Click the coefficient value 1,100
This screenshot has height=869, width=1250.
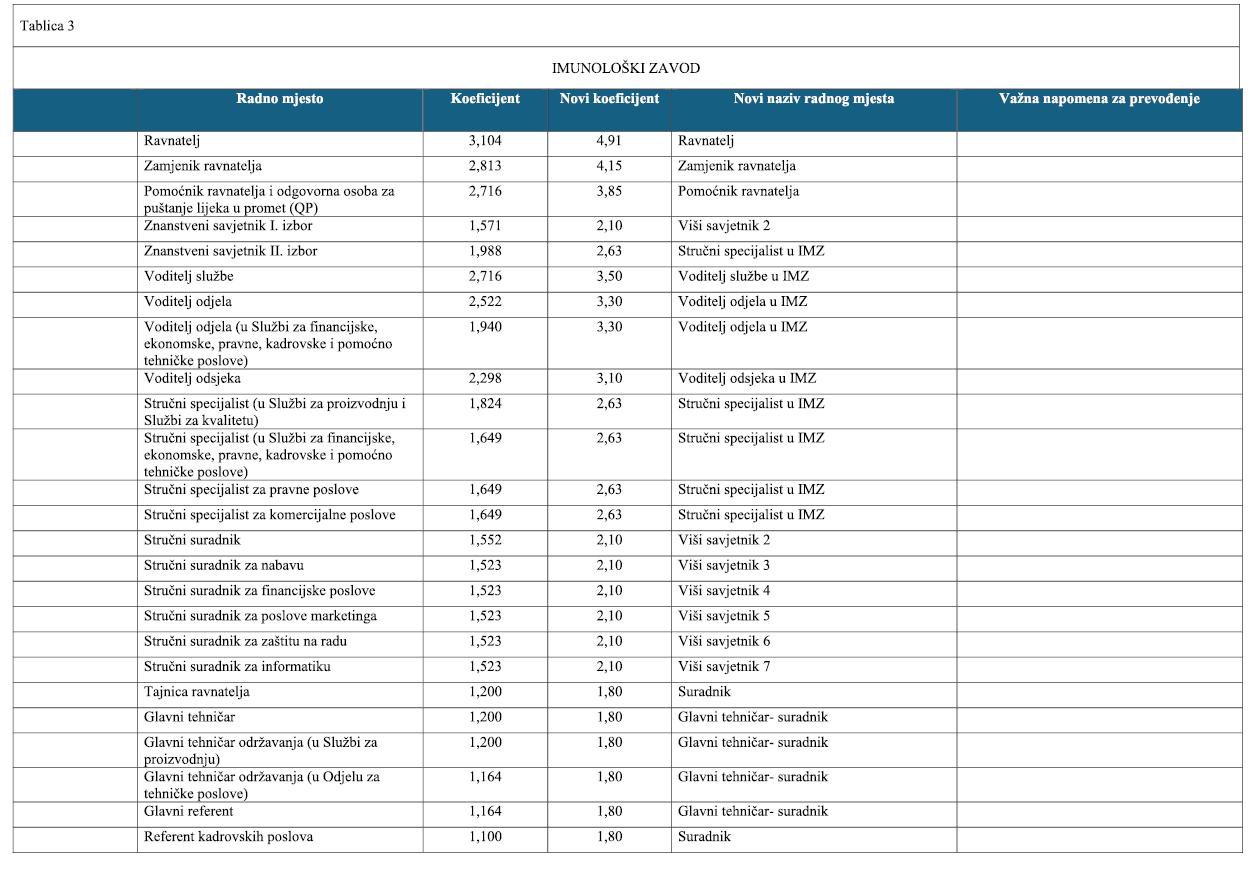pos(485,837)
